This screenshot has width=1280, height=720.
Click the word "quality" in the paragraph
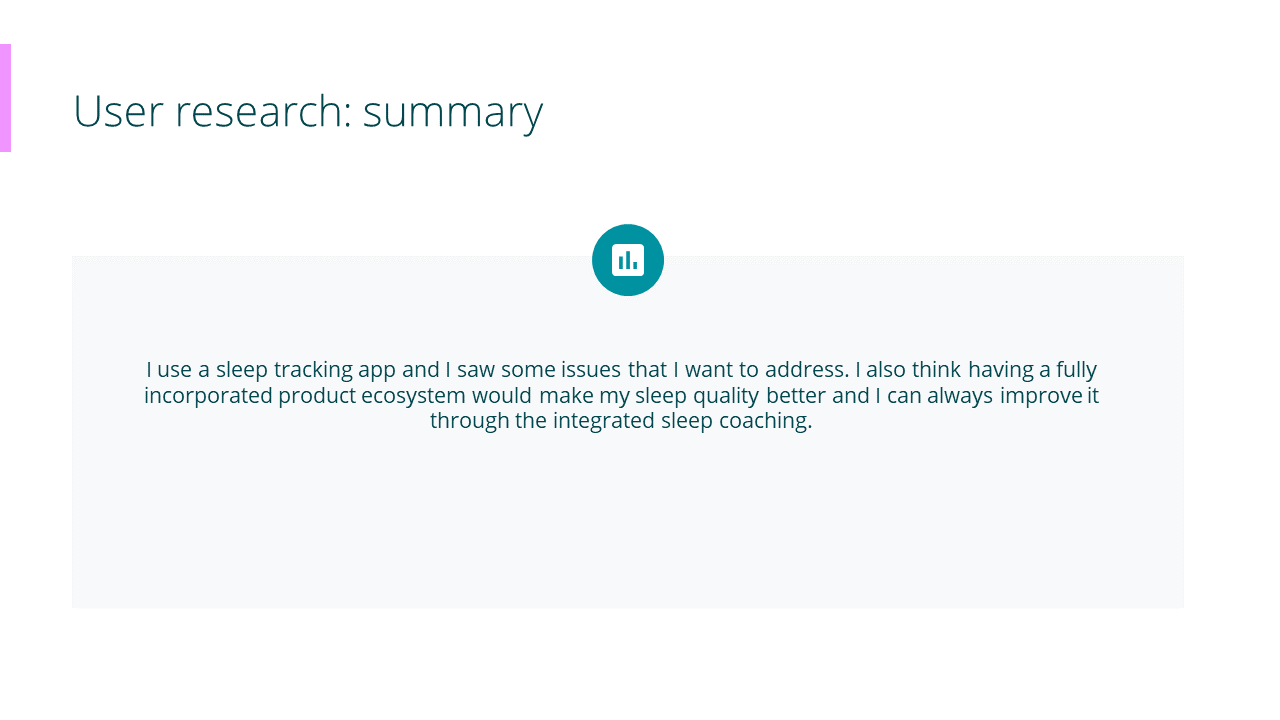tap(727, 395)
